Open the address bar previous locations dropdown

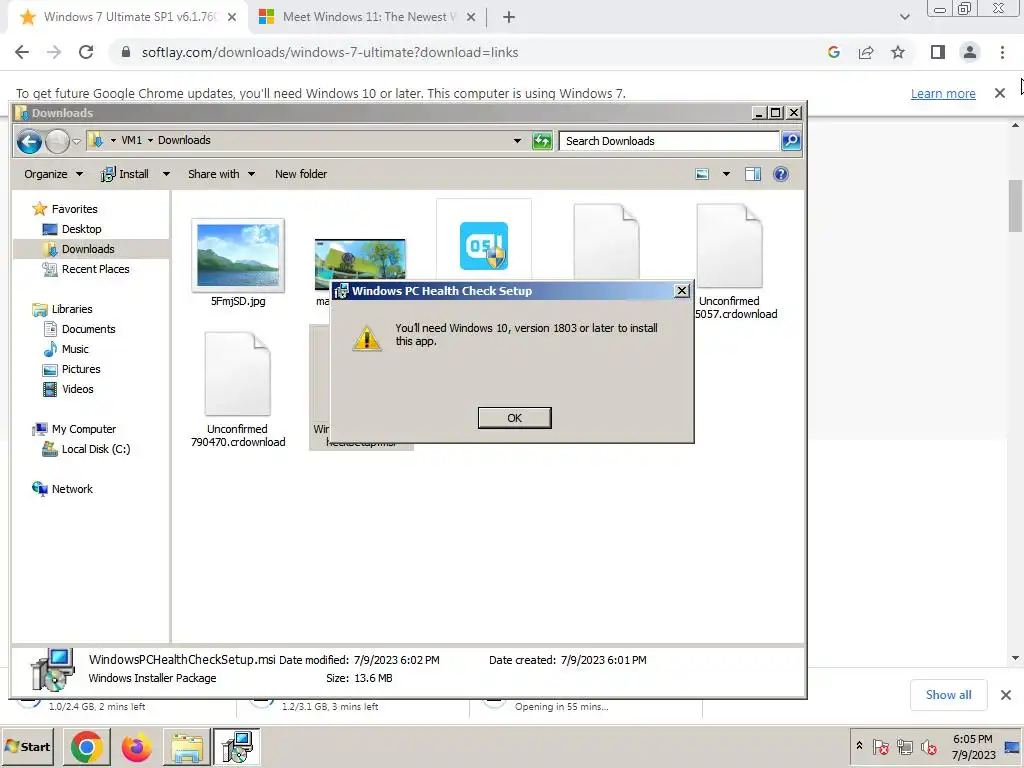(x=517, y=140)
